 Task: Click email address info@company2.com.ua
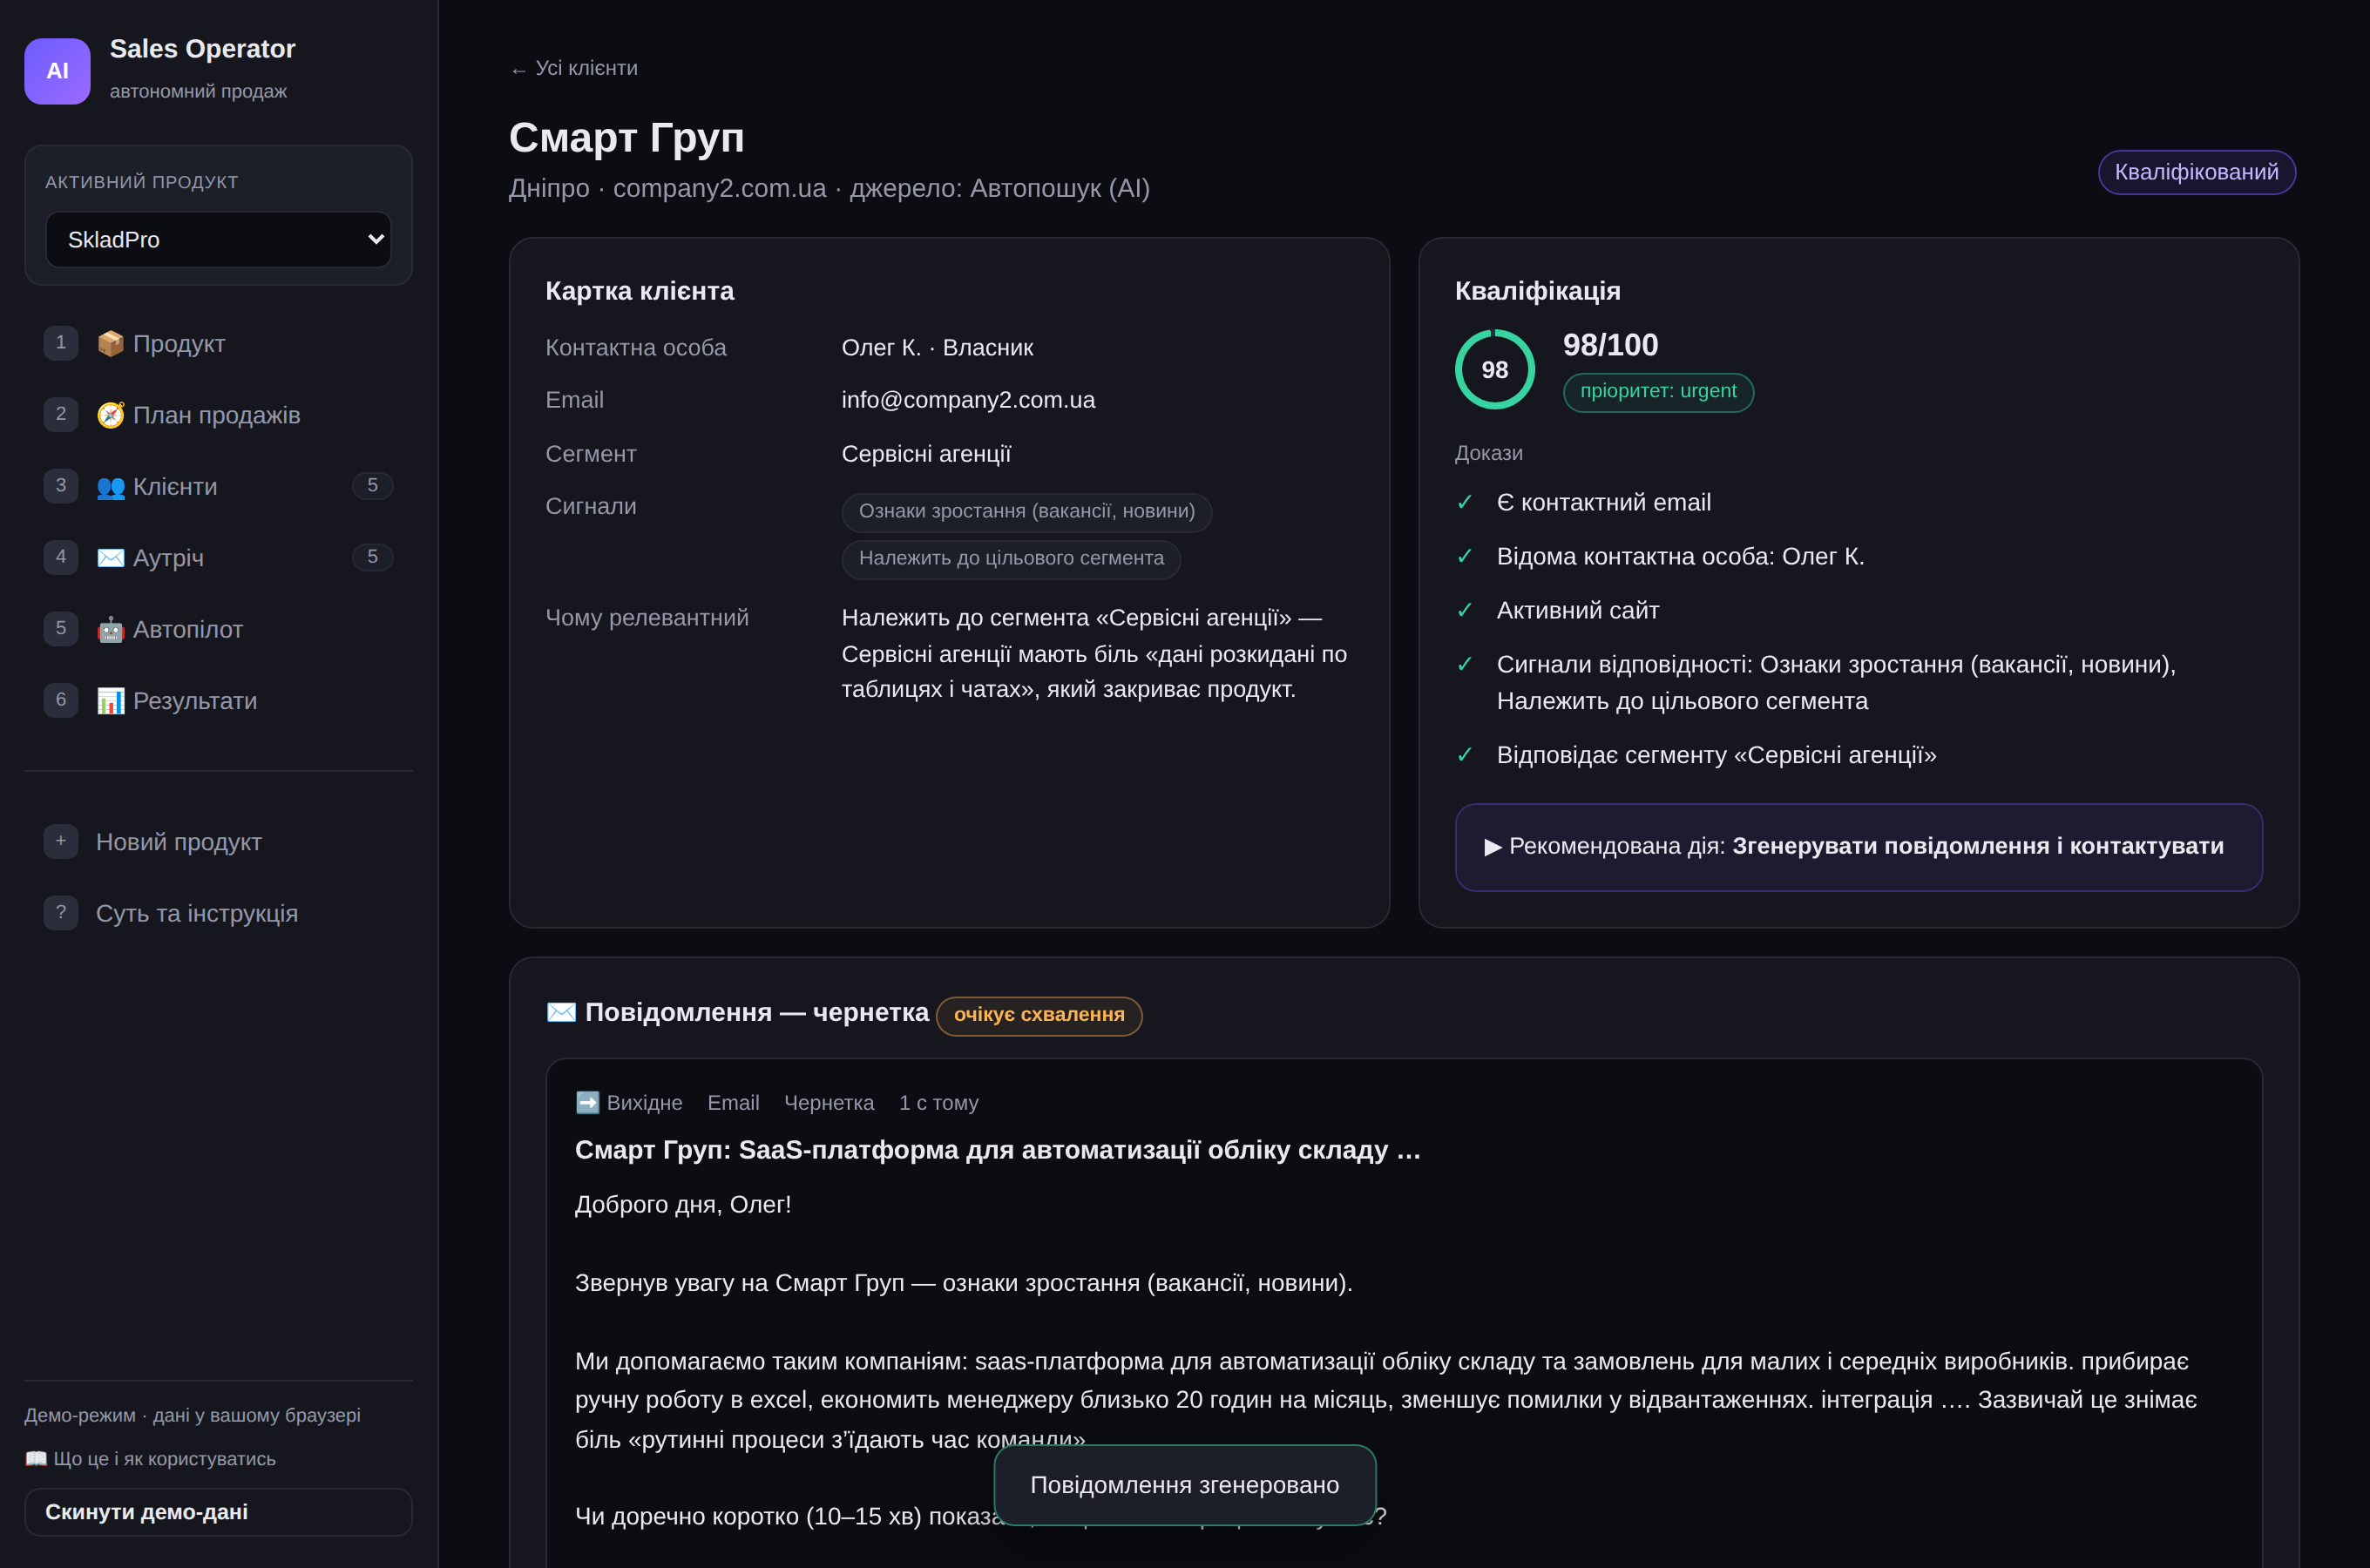pyautogui.click(x=968, y=400)
